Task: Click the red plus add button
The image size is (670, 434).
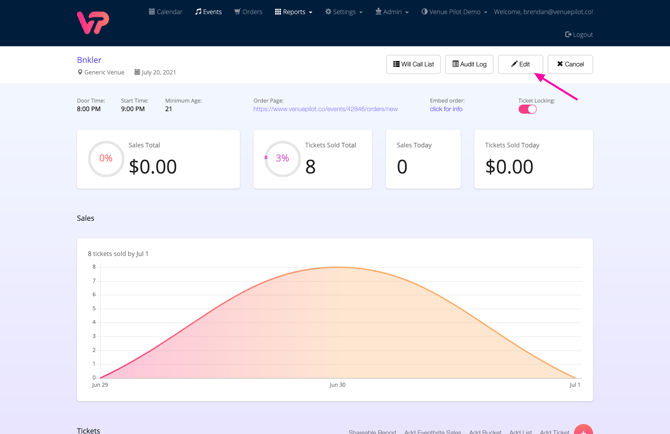Action: tap(583, 430)
